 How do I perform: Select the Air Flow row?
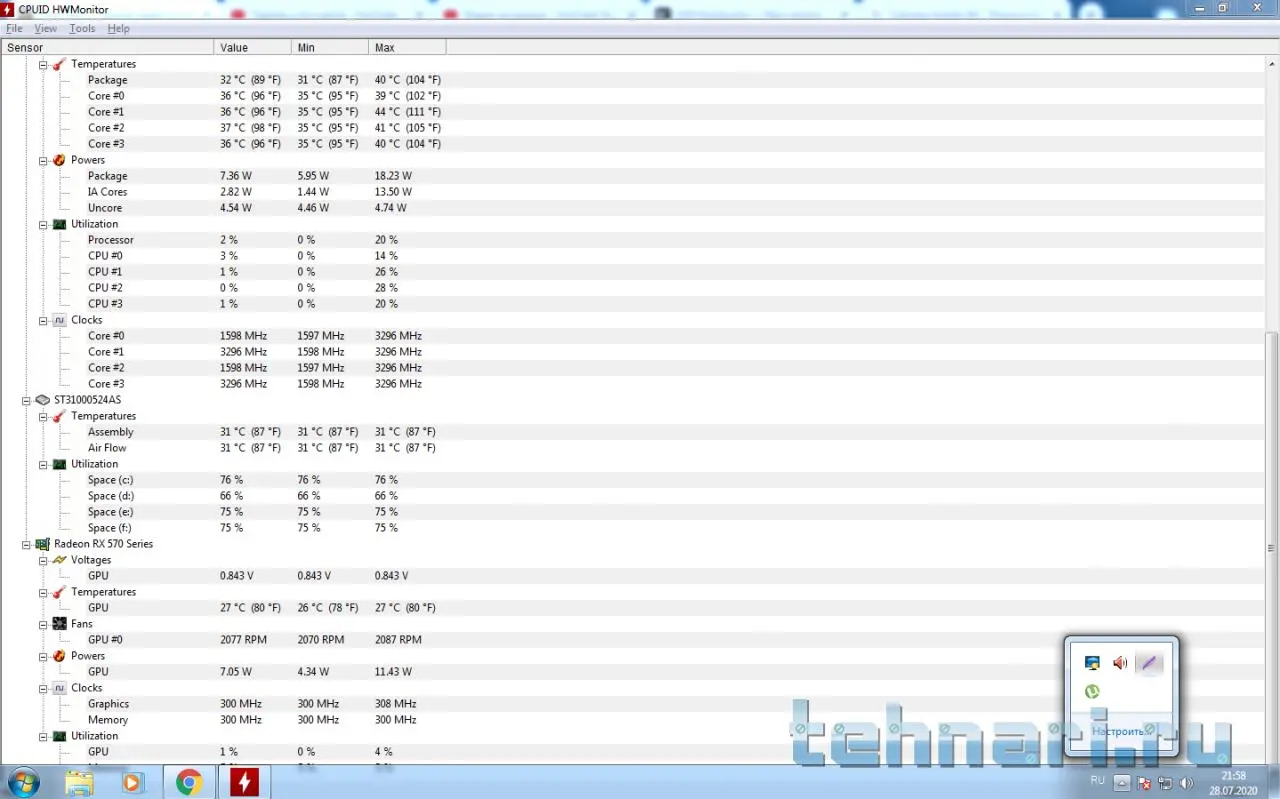tap(632, 448)
